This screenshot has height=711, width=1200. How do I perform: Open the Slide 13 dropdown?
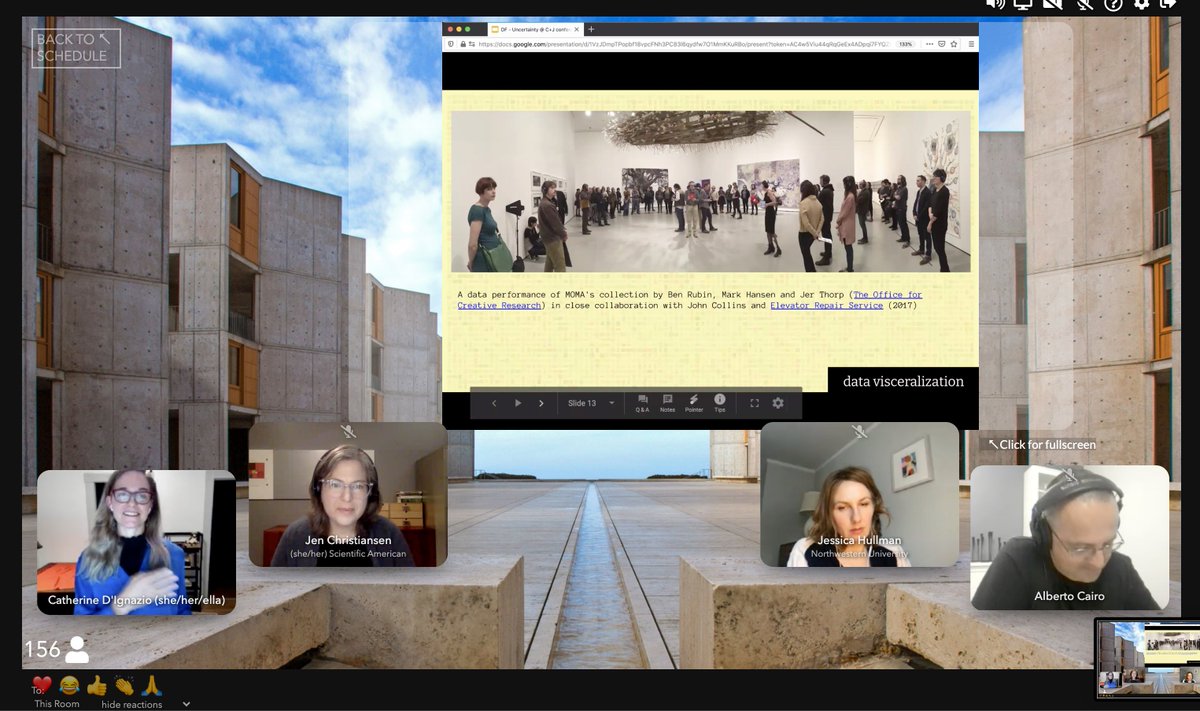click(x=591, y=403)
